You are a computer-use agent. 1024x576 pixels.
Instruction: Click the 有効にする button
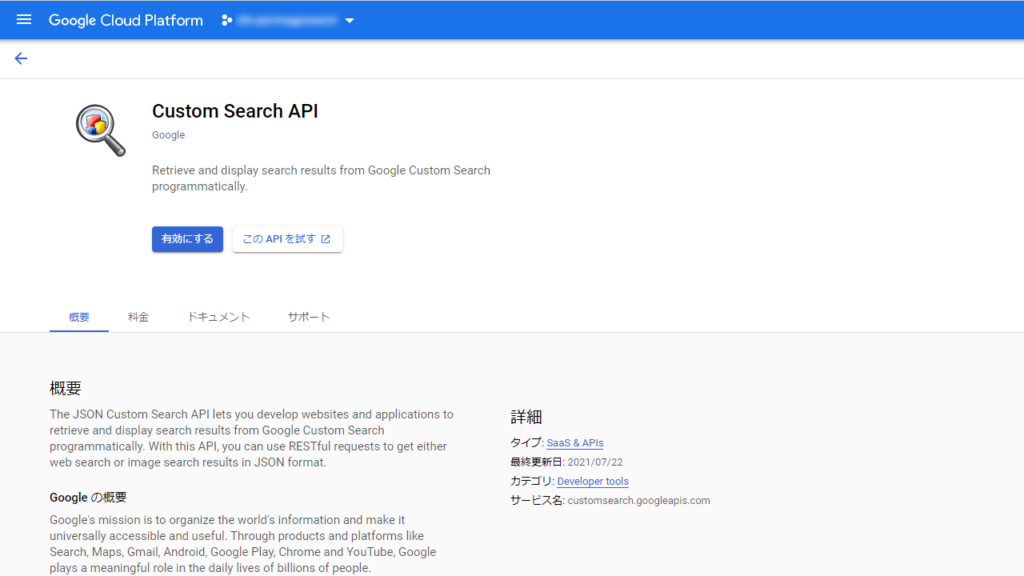point(187,239)
